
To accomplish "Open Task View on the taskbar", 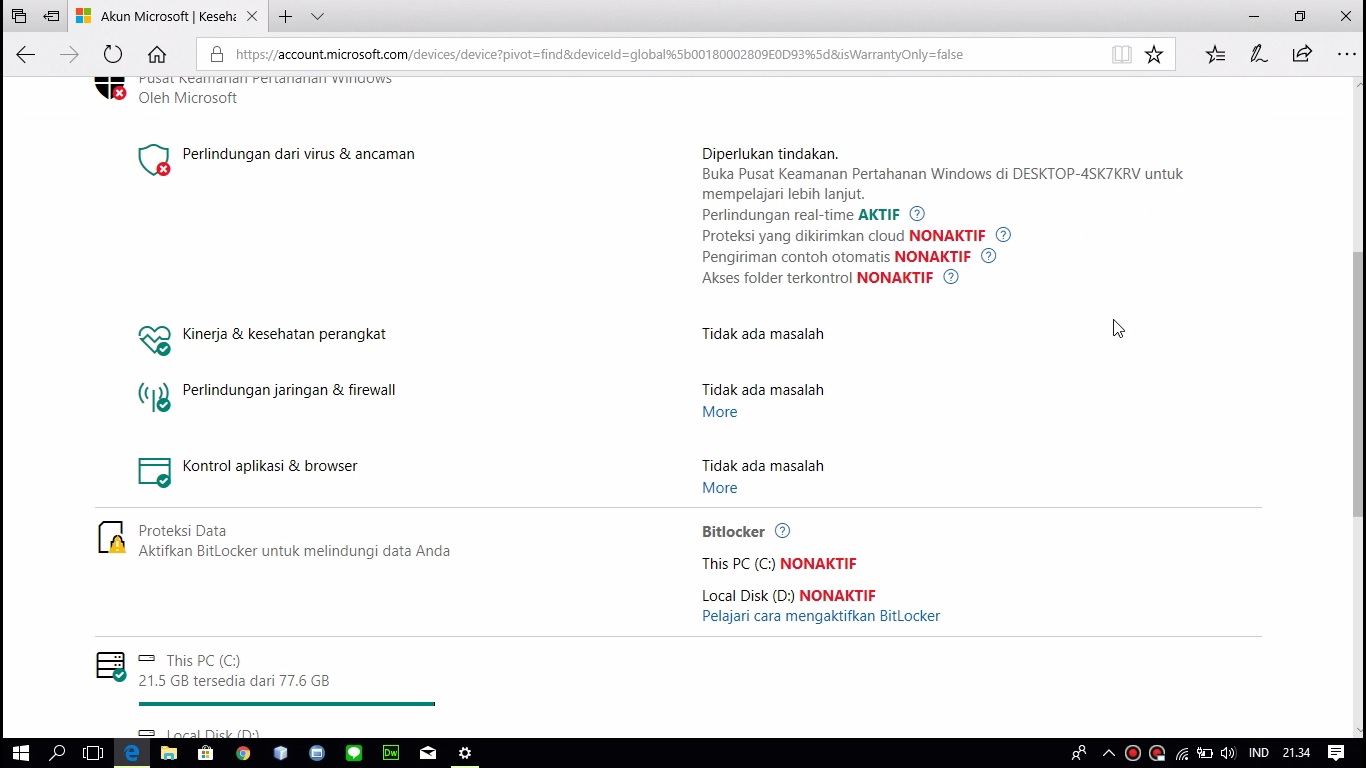I will tap(93, 753).
